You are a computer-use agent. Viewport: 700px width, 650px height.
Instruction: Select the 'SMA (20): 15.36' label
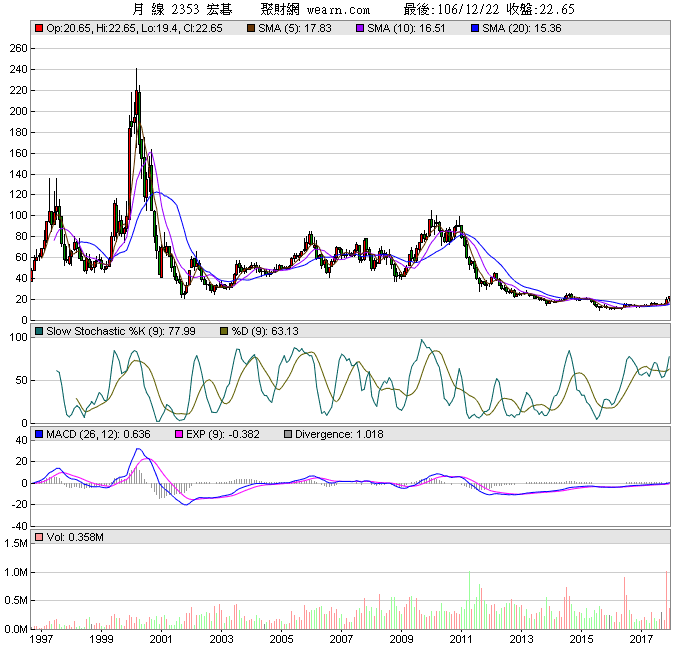coord(522,28)
